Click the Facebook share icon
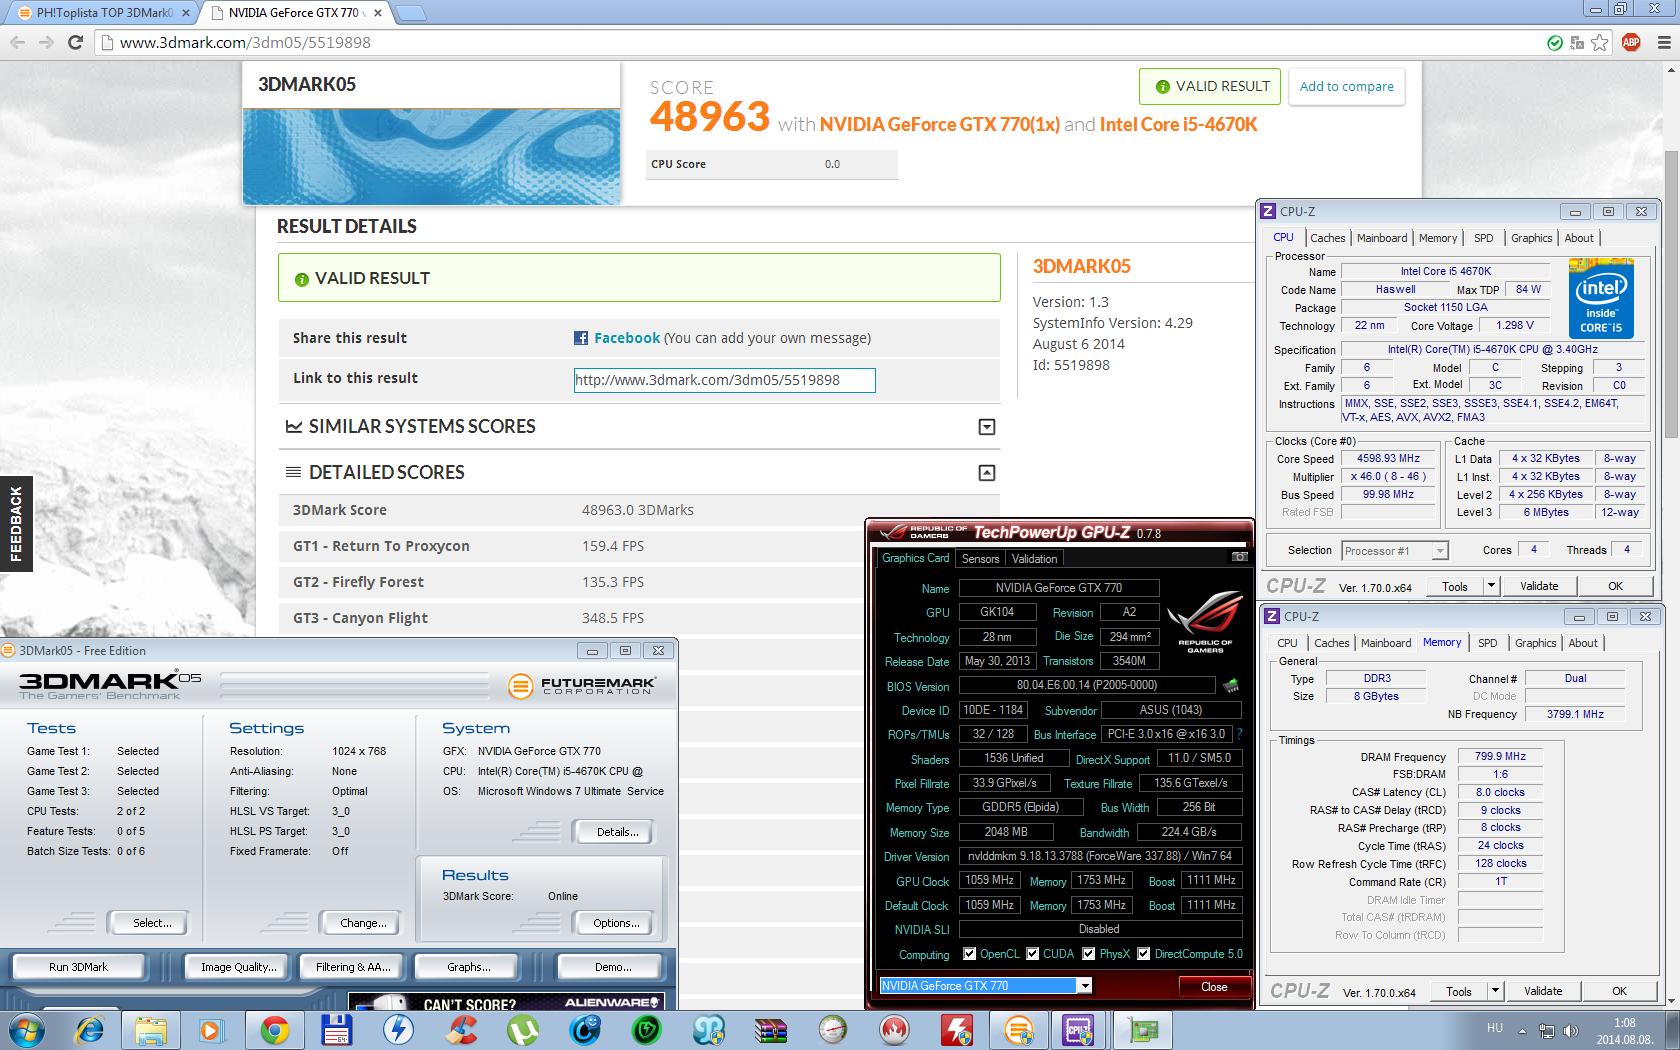The image size is (1680, 1050). click(581, 338)
